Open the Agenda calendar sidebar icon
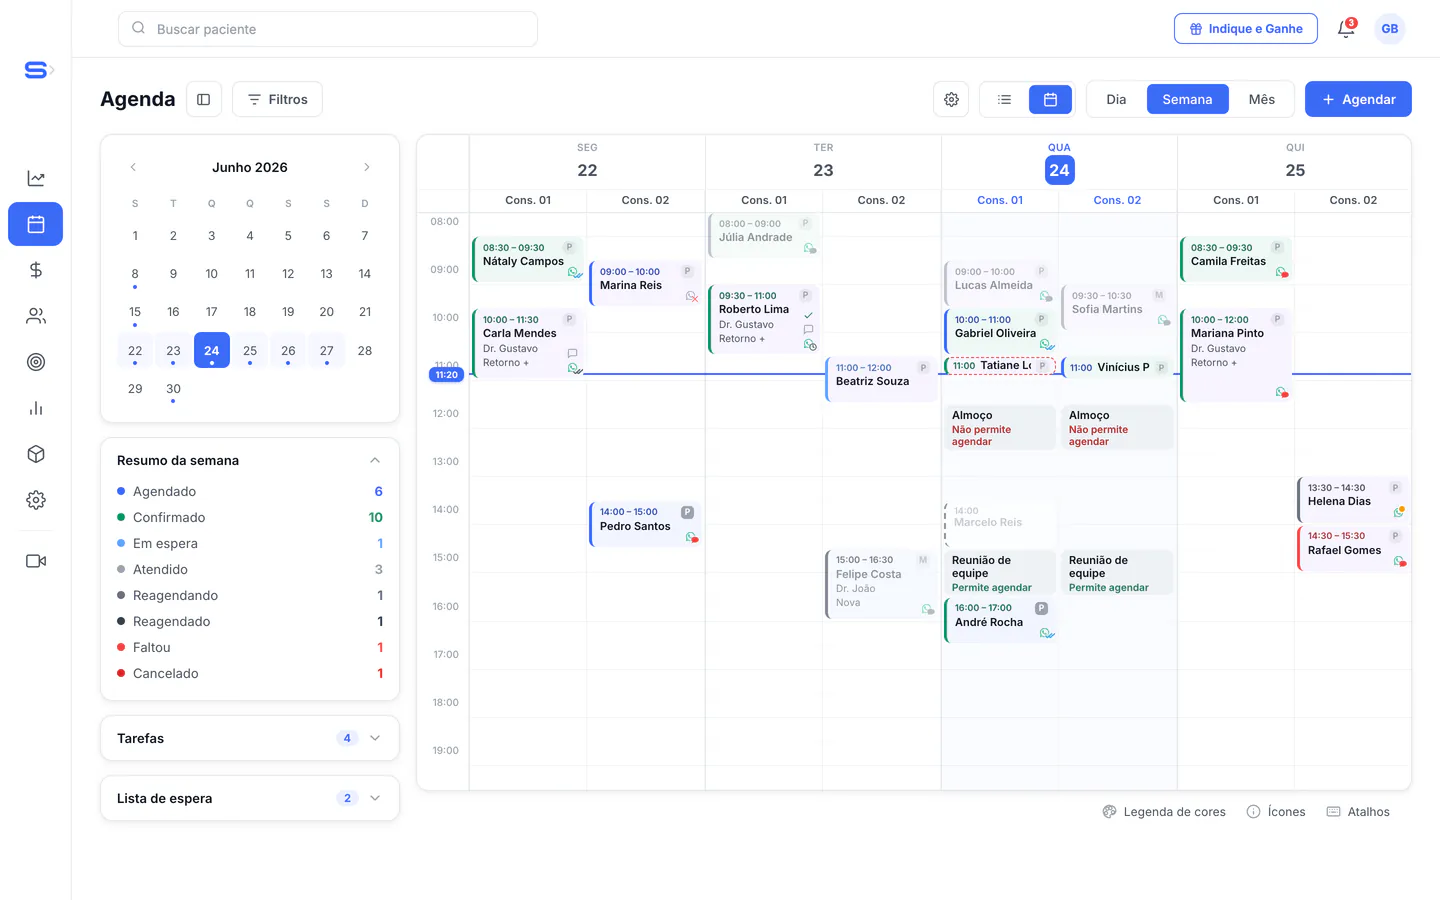1440x900 pixels. (x=36, y=224)
